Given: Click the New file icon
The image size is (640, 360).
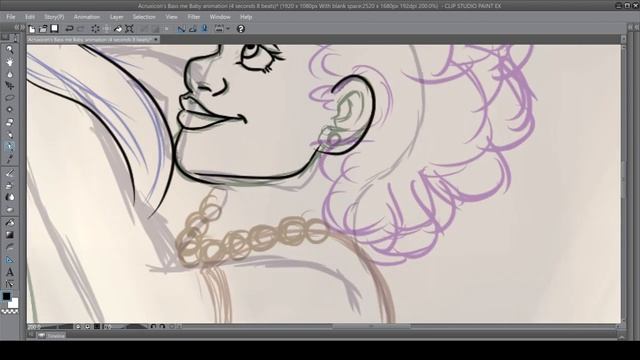Looking at the screenshot, I should (32, 29).
